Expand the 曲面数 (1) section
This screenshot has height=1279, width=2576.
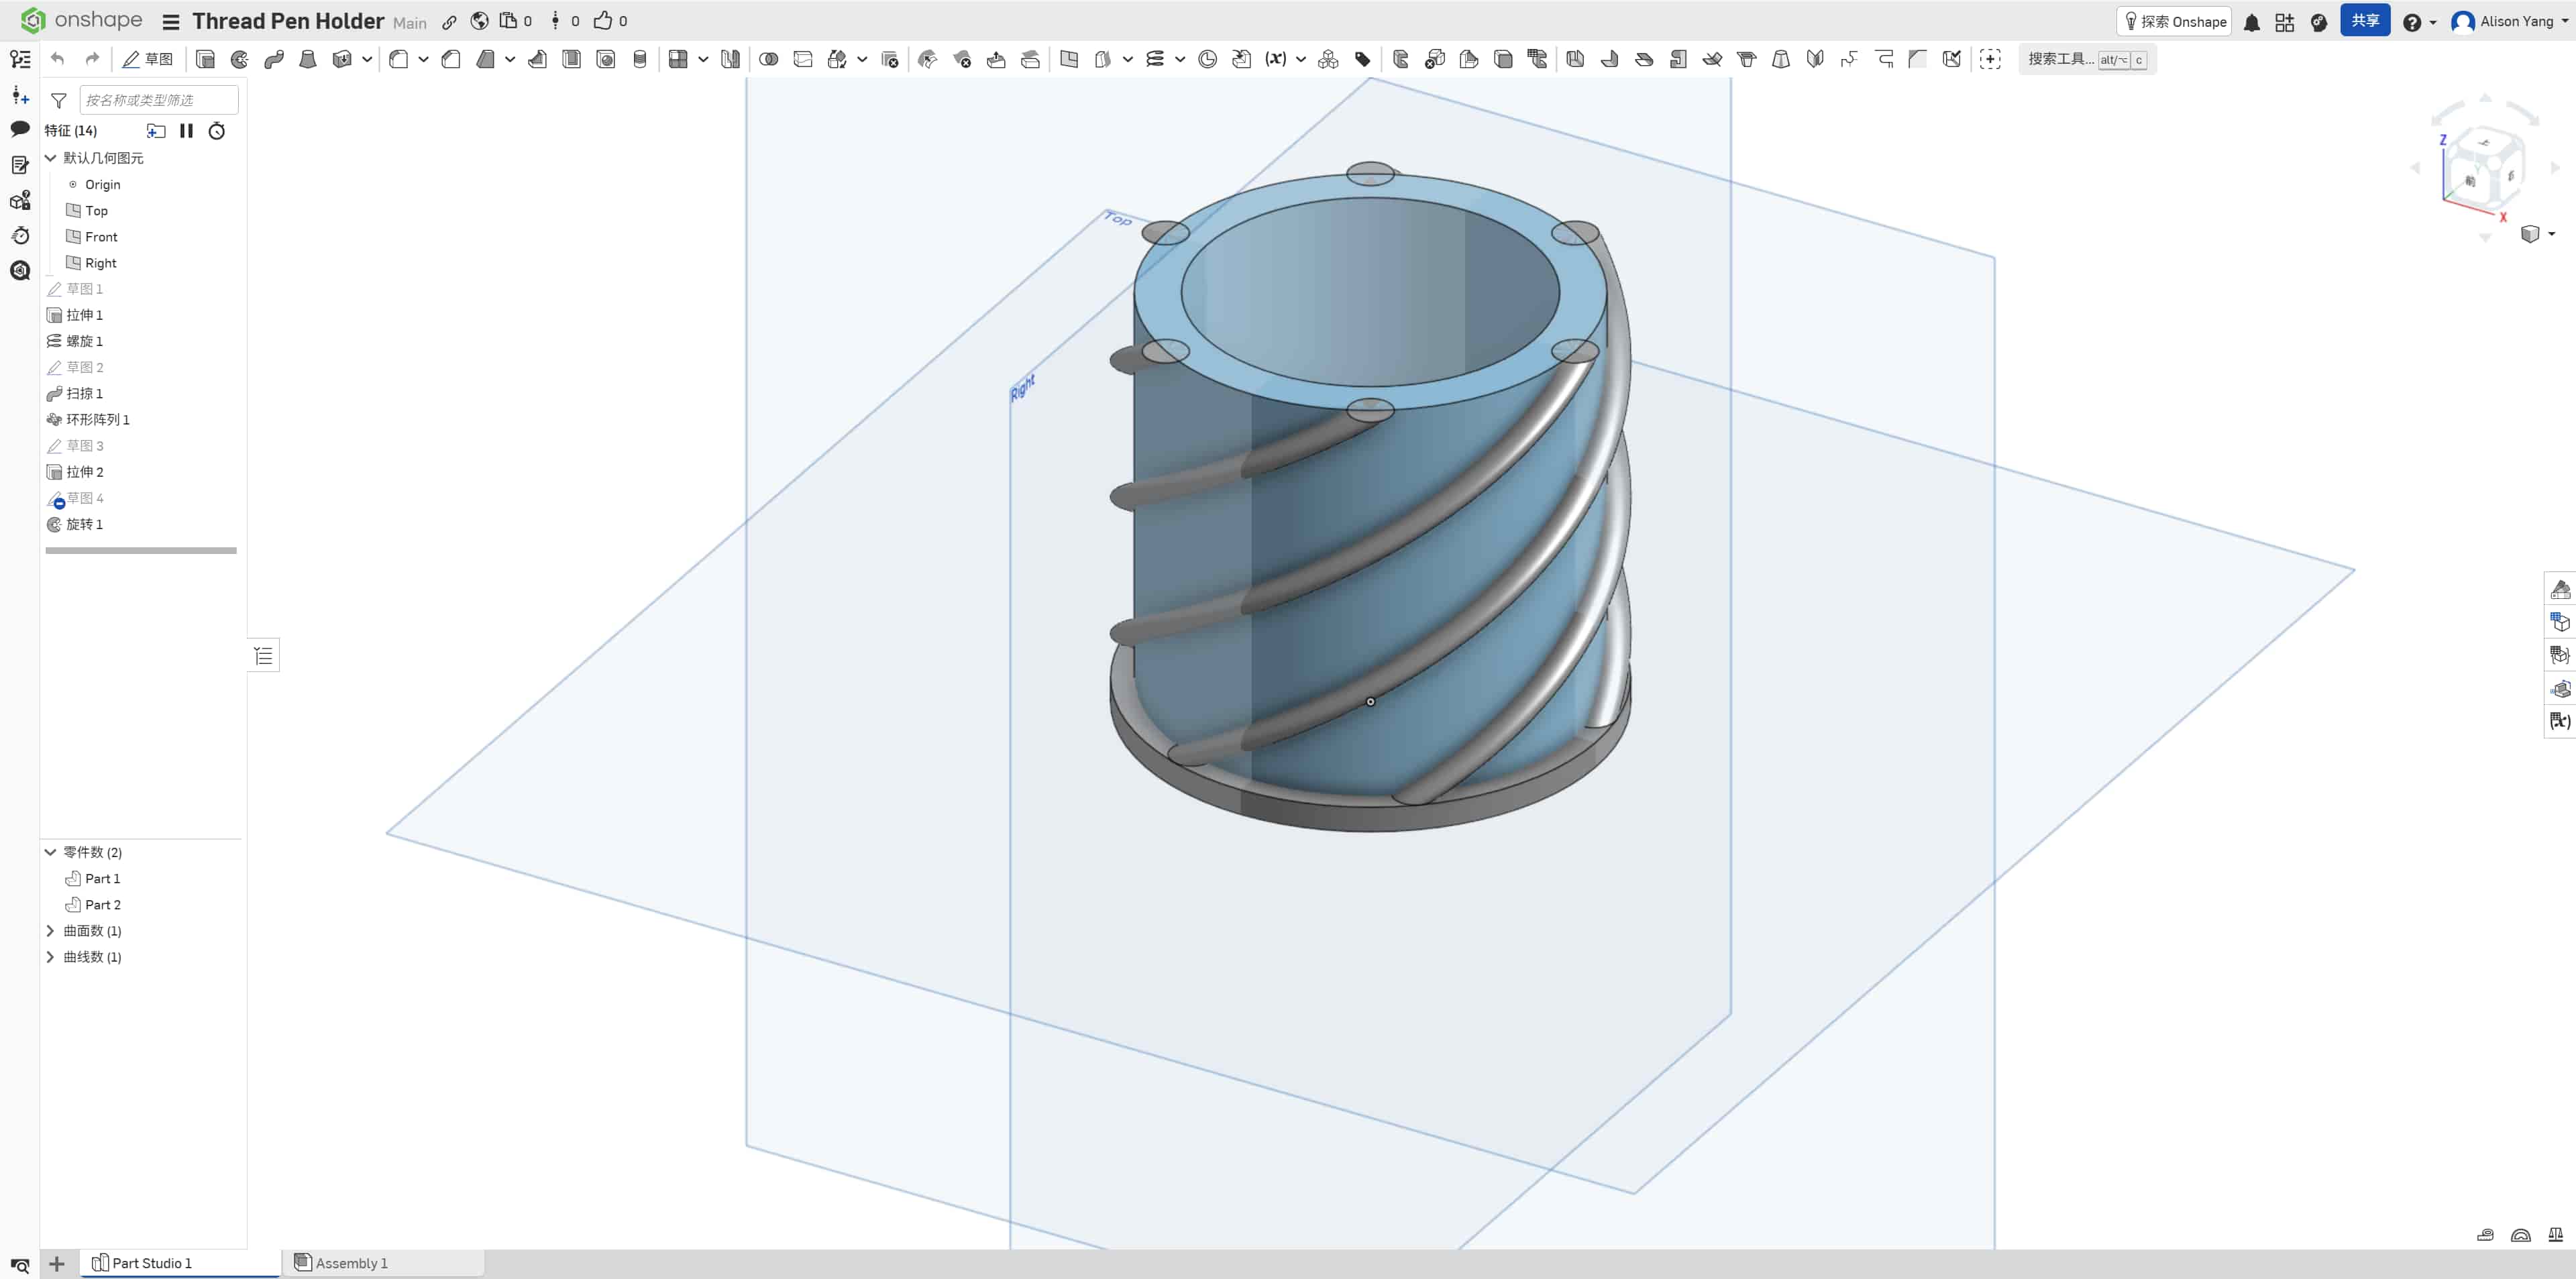(x=51, y=931)
